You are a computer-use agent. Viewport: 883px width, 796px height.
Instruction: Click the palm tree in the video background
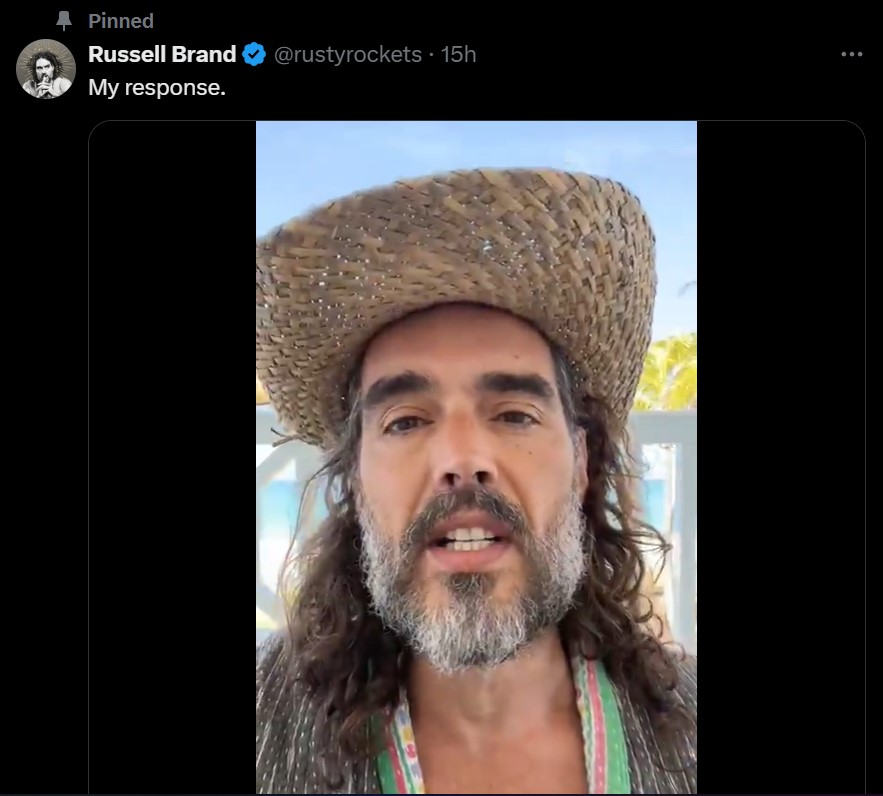pos(671,372)
